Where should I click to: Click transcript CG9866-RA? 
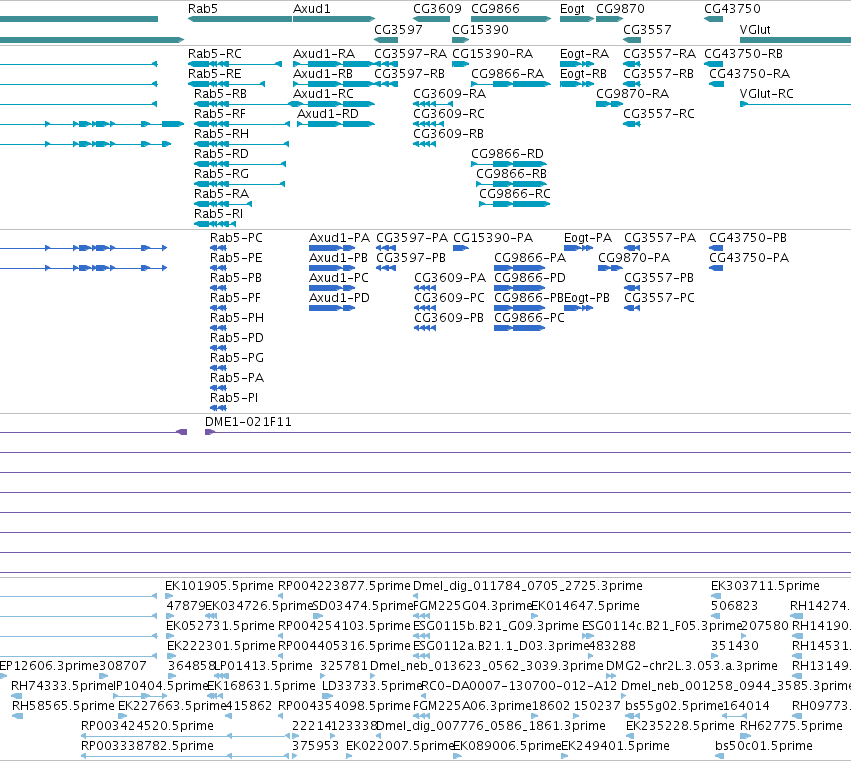507,74
